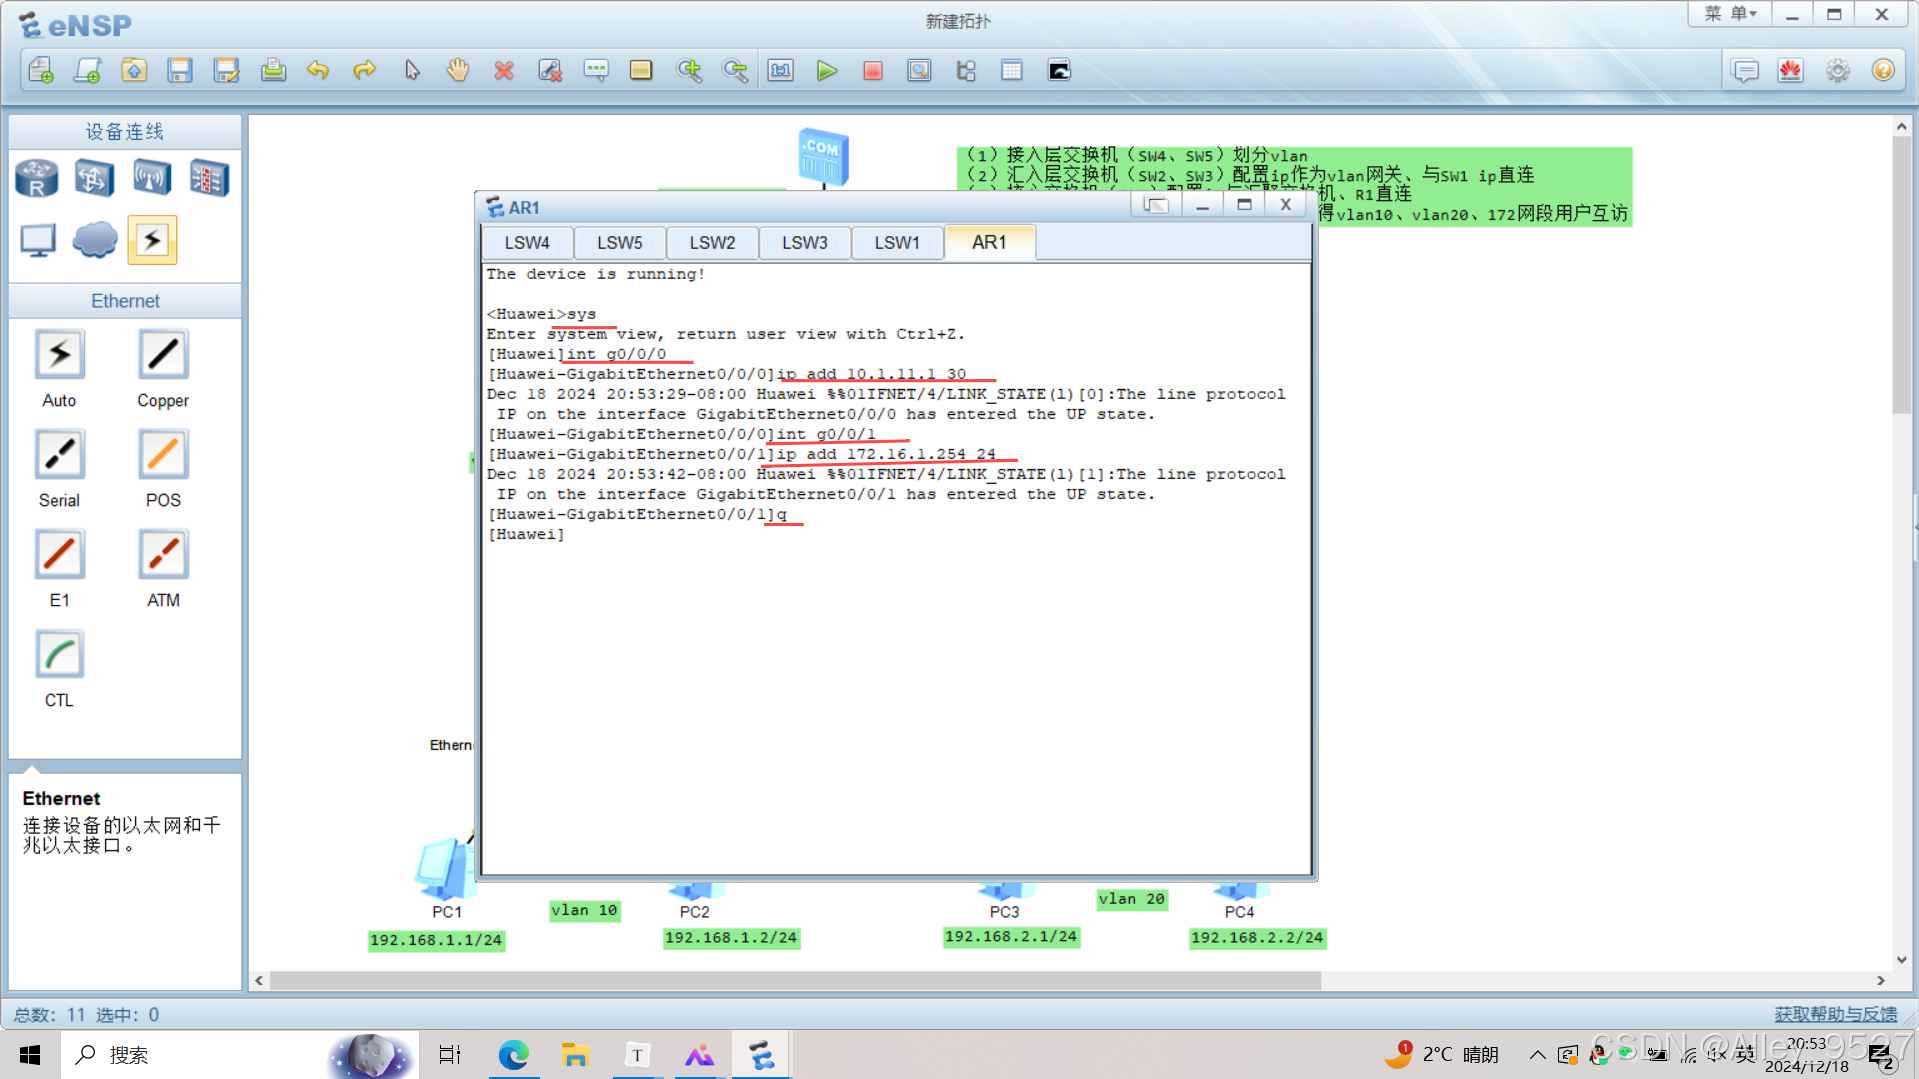Click the red X Delete tool
Viewport: 1919px width, 1079px height.
tap(504, 70)
